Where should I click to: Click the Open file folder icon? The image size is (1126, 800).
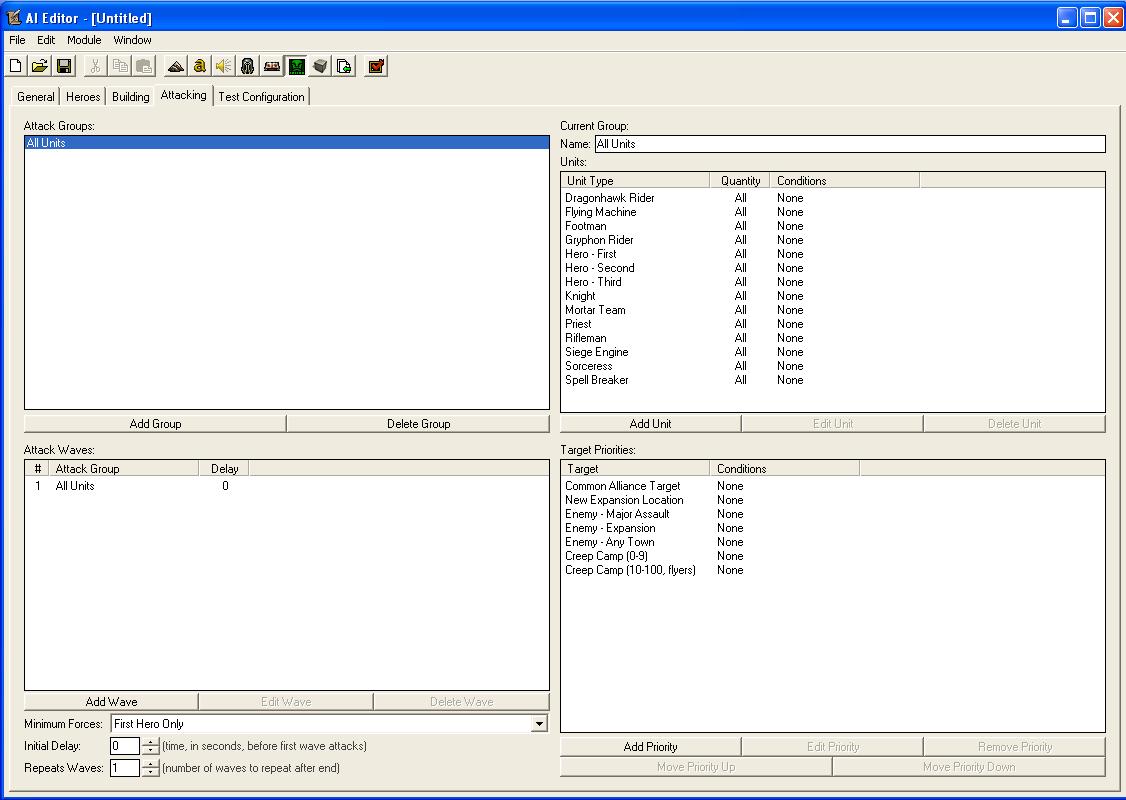(39, 66)
